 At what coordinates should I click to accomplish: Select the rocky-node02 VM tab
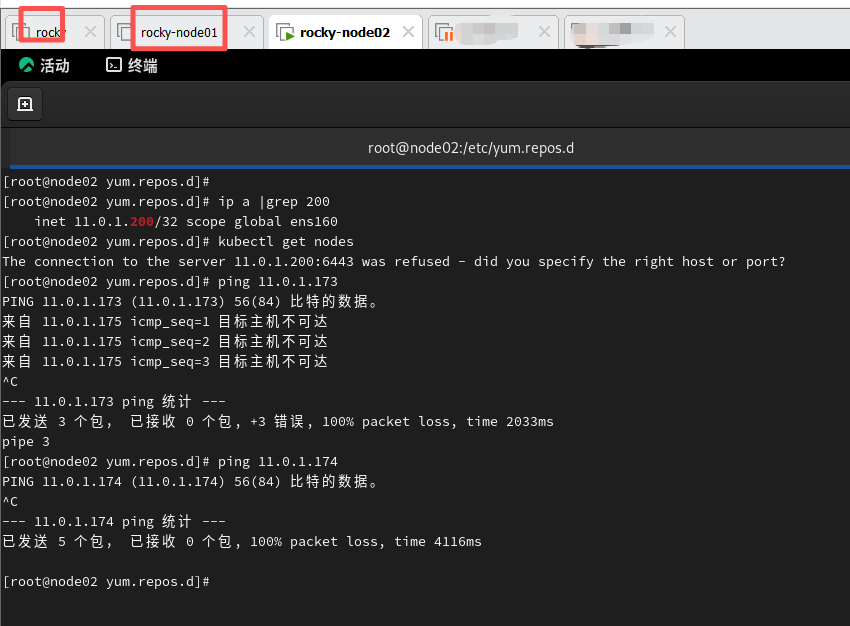[345, 33]
